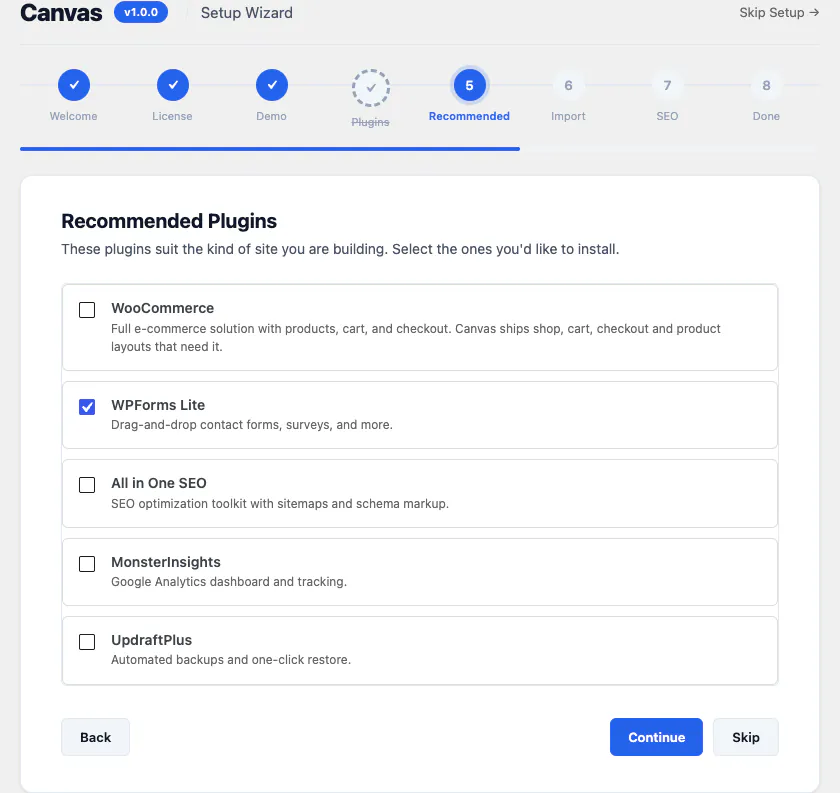Image resolution: width=840 pixels, height=793 pixels.
Task: Click the v1.0.0 version badge
Action: pyautogui.click(x=141, y=12)
